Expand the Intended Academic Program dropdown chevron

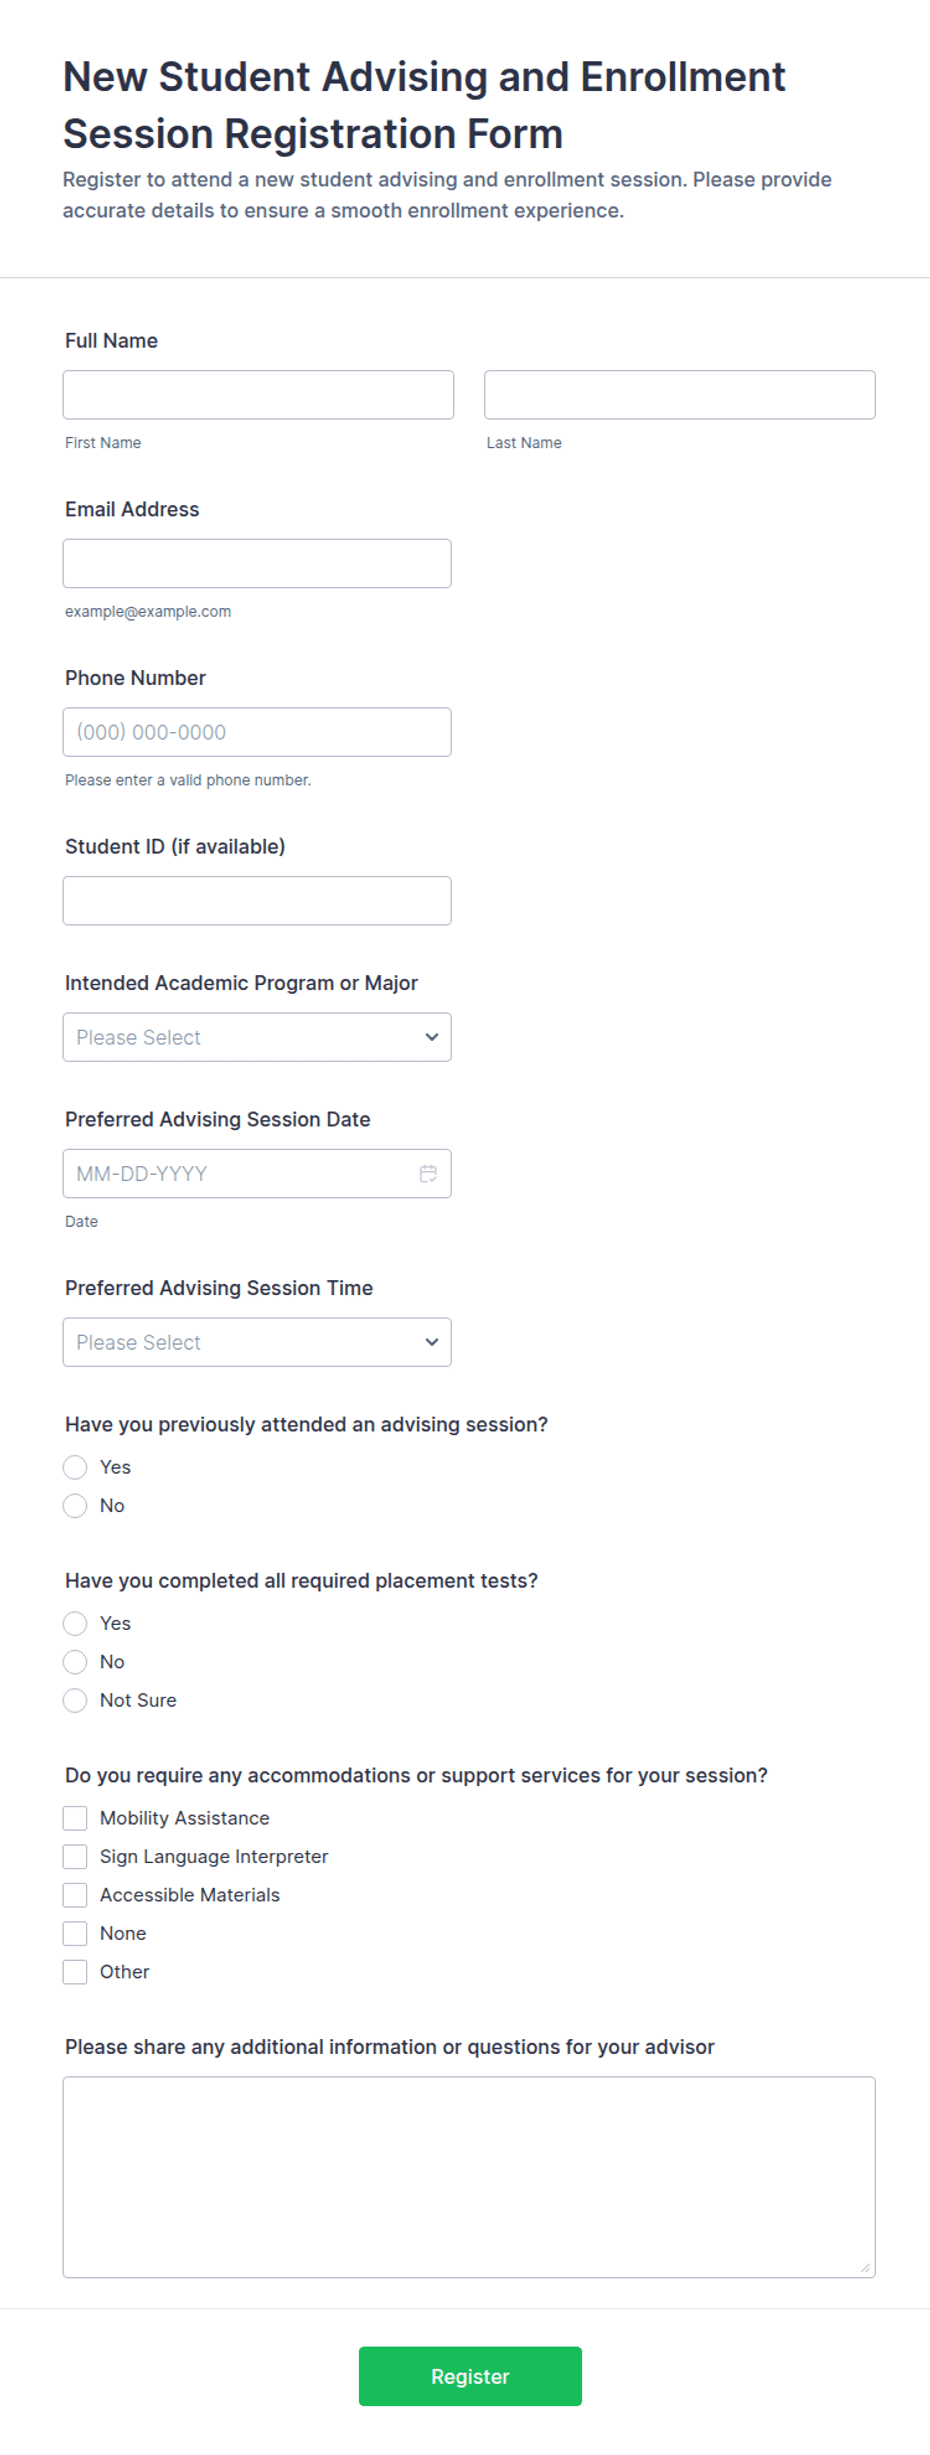pyautogui.click(x=432, y=1037)
